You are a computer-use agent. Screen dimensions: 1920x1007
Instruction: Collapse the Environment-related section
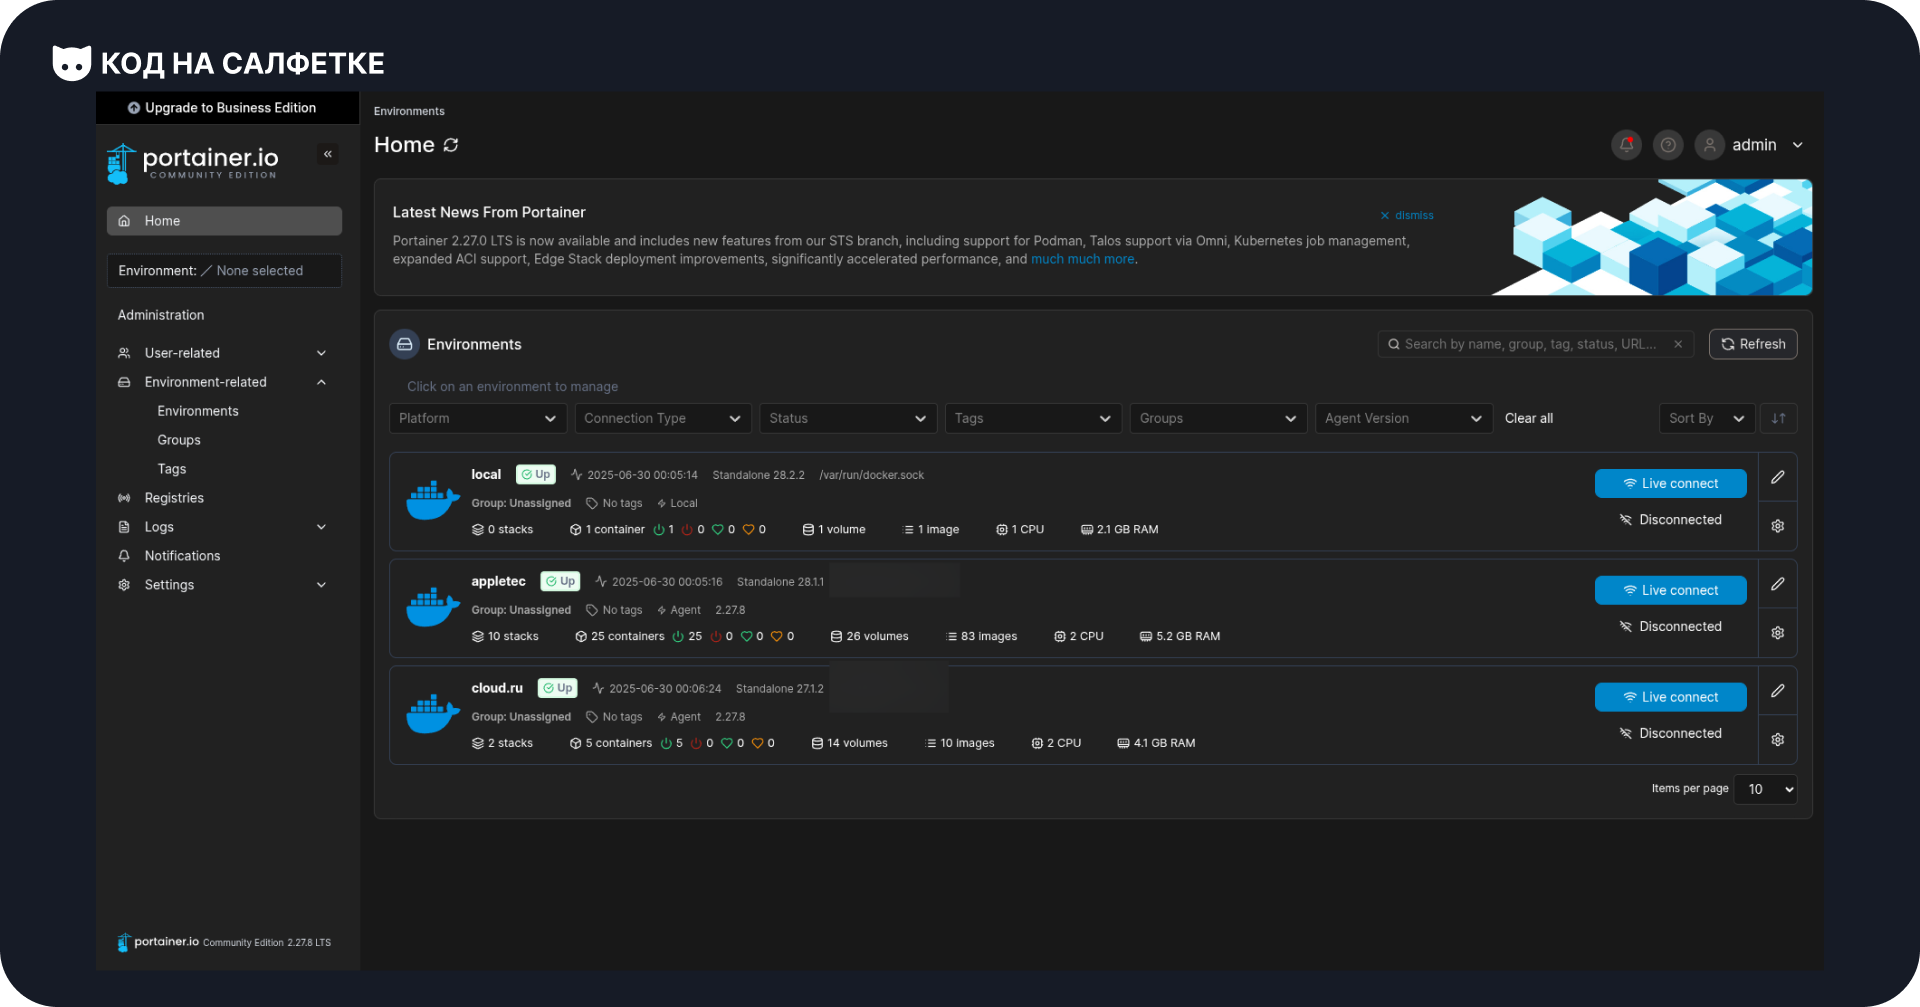pos(222,382)
